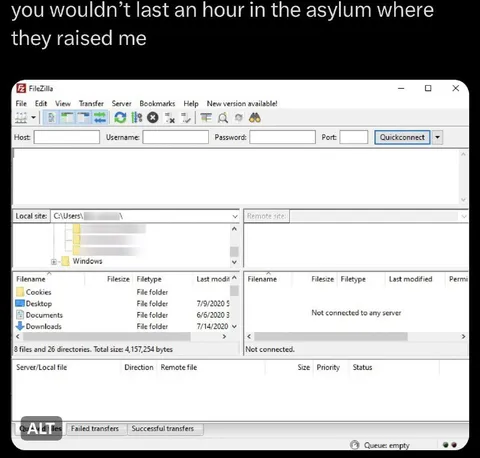Sort local files by Last modified
The width and height of the screenshot is (480, 458).
pos(213,279)
